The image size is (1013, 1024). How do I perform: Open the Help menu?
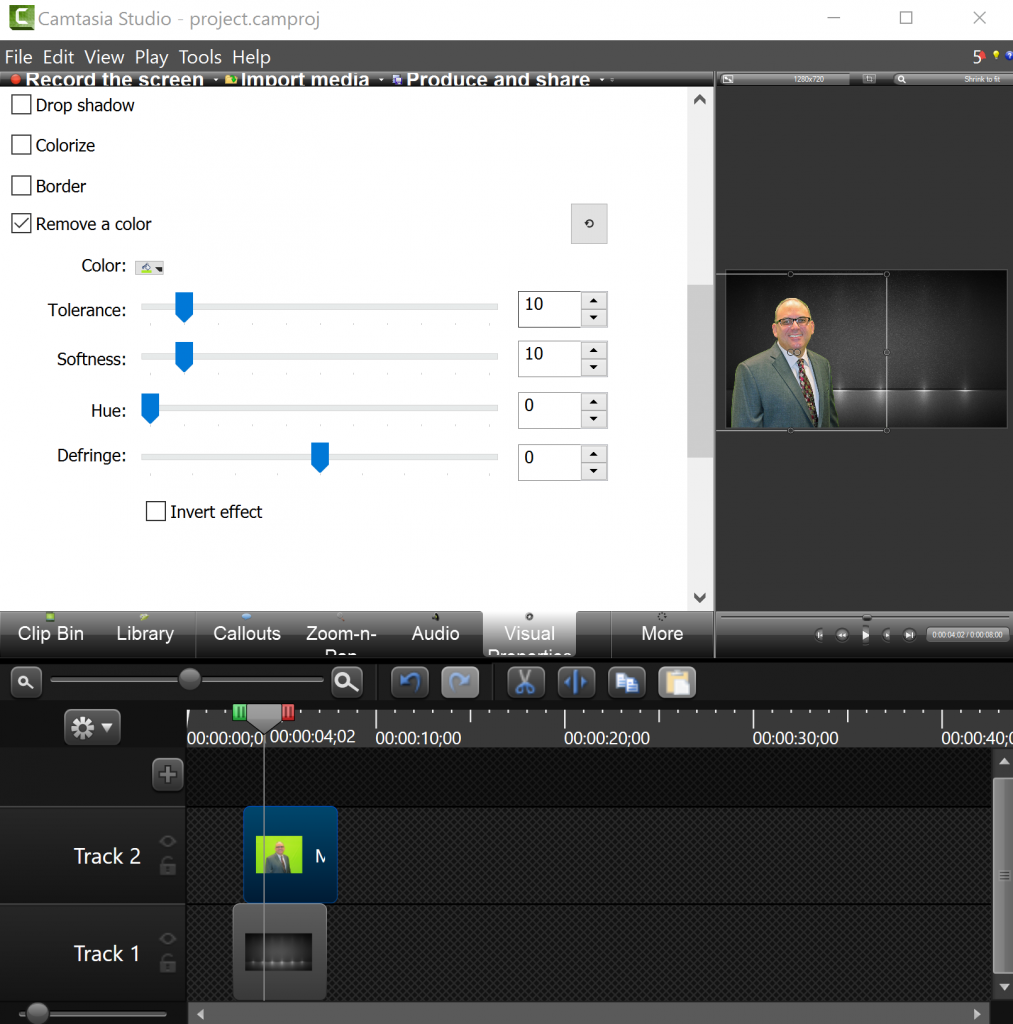(251, 57)
